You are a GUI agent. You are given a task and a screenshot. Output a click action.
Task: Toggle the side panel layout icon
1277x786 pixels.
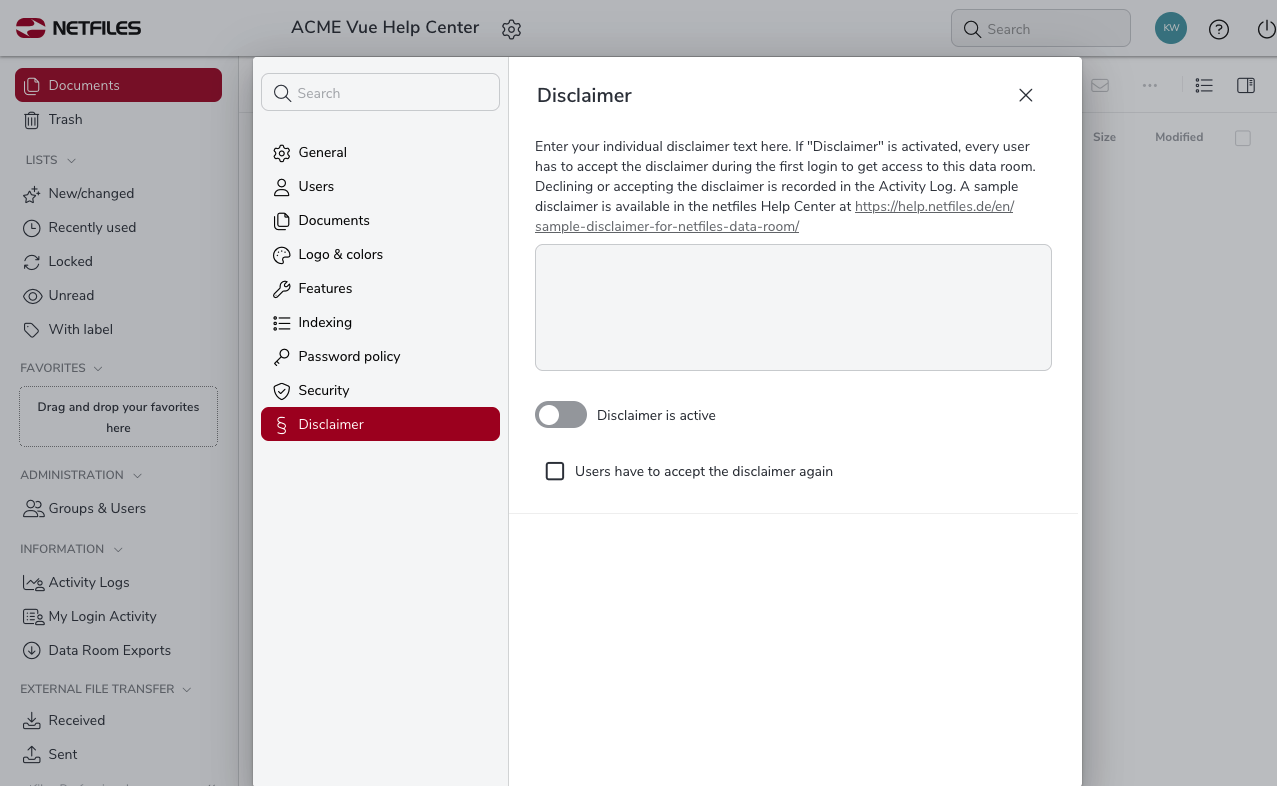[1246, 86]
